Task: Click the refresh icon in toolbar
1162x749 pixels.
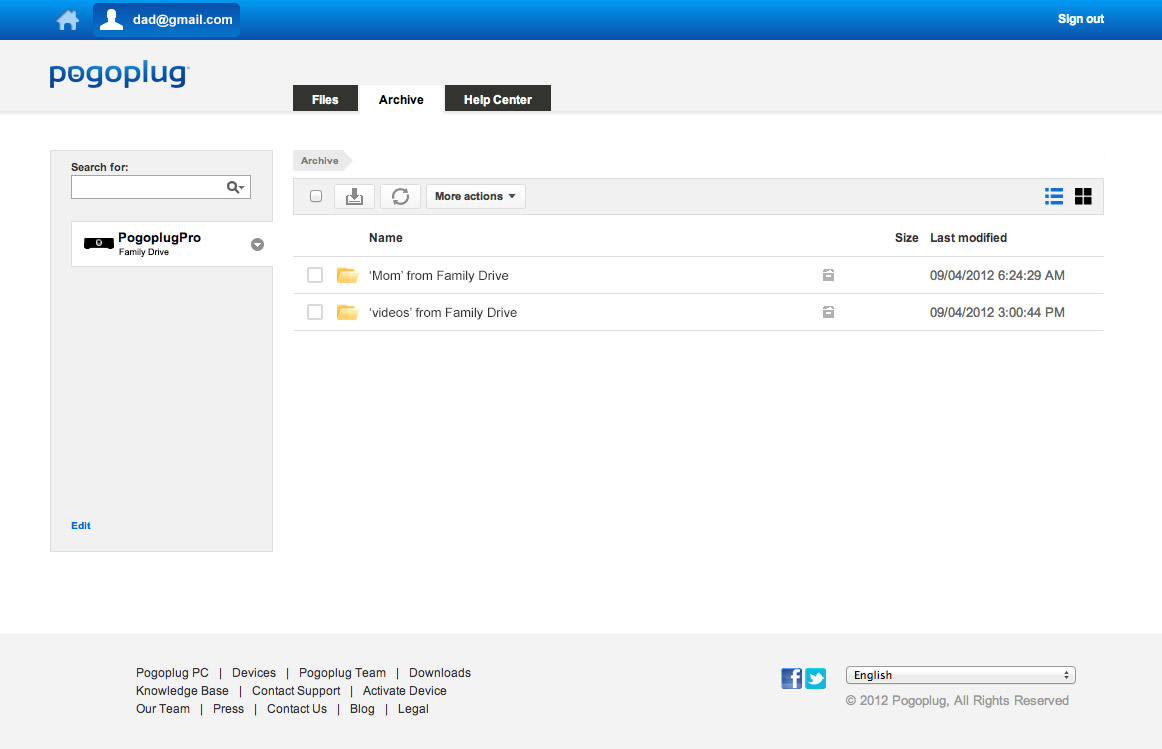Action: 400,197
